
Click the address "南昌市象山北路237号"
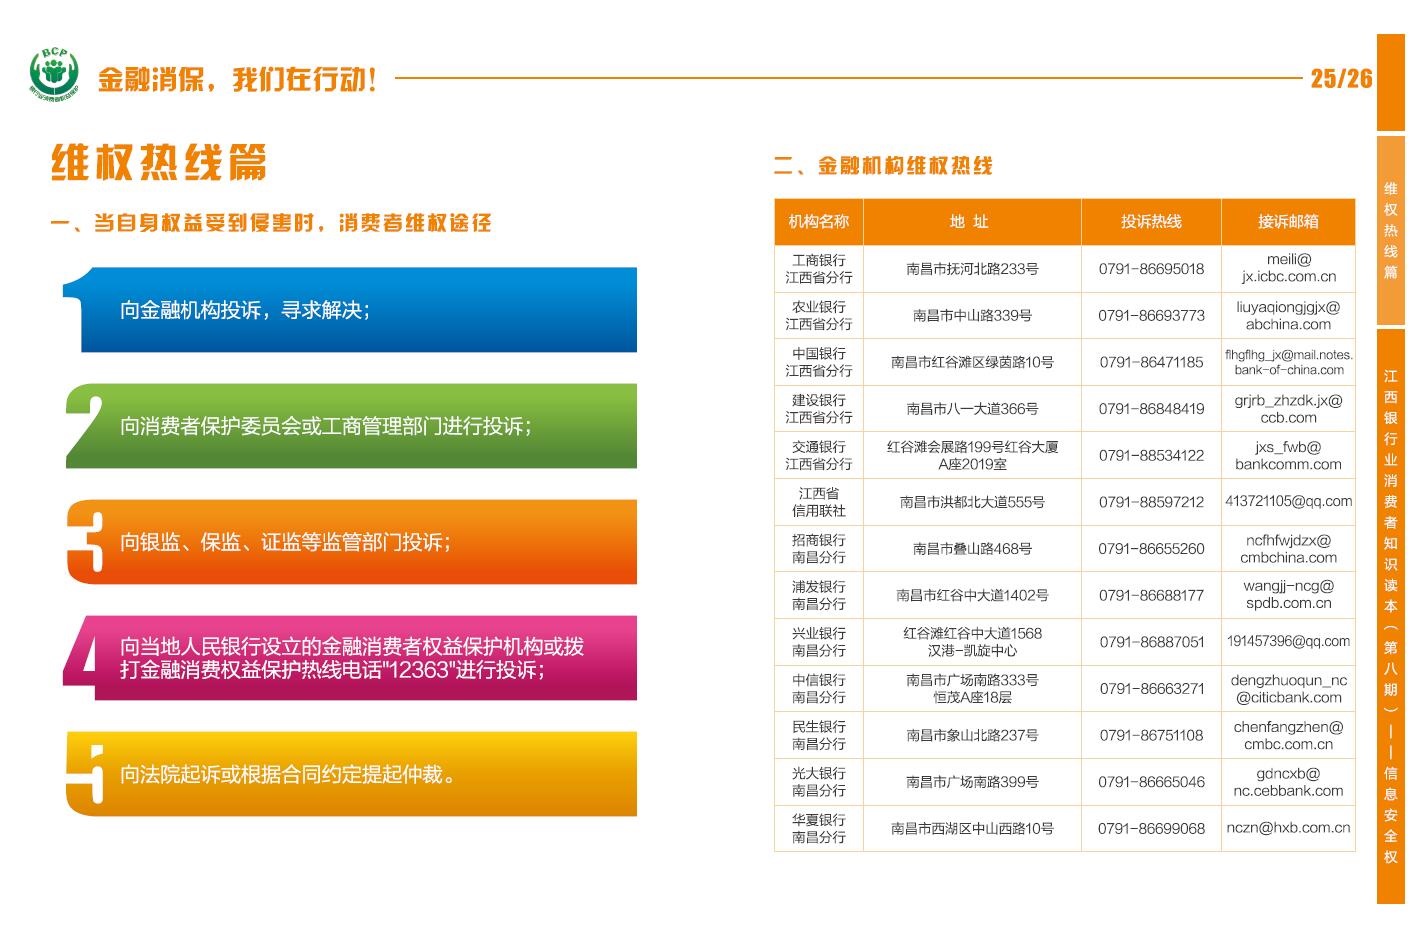click(972, 736)
